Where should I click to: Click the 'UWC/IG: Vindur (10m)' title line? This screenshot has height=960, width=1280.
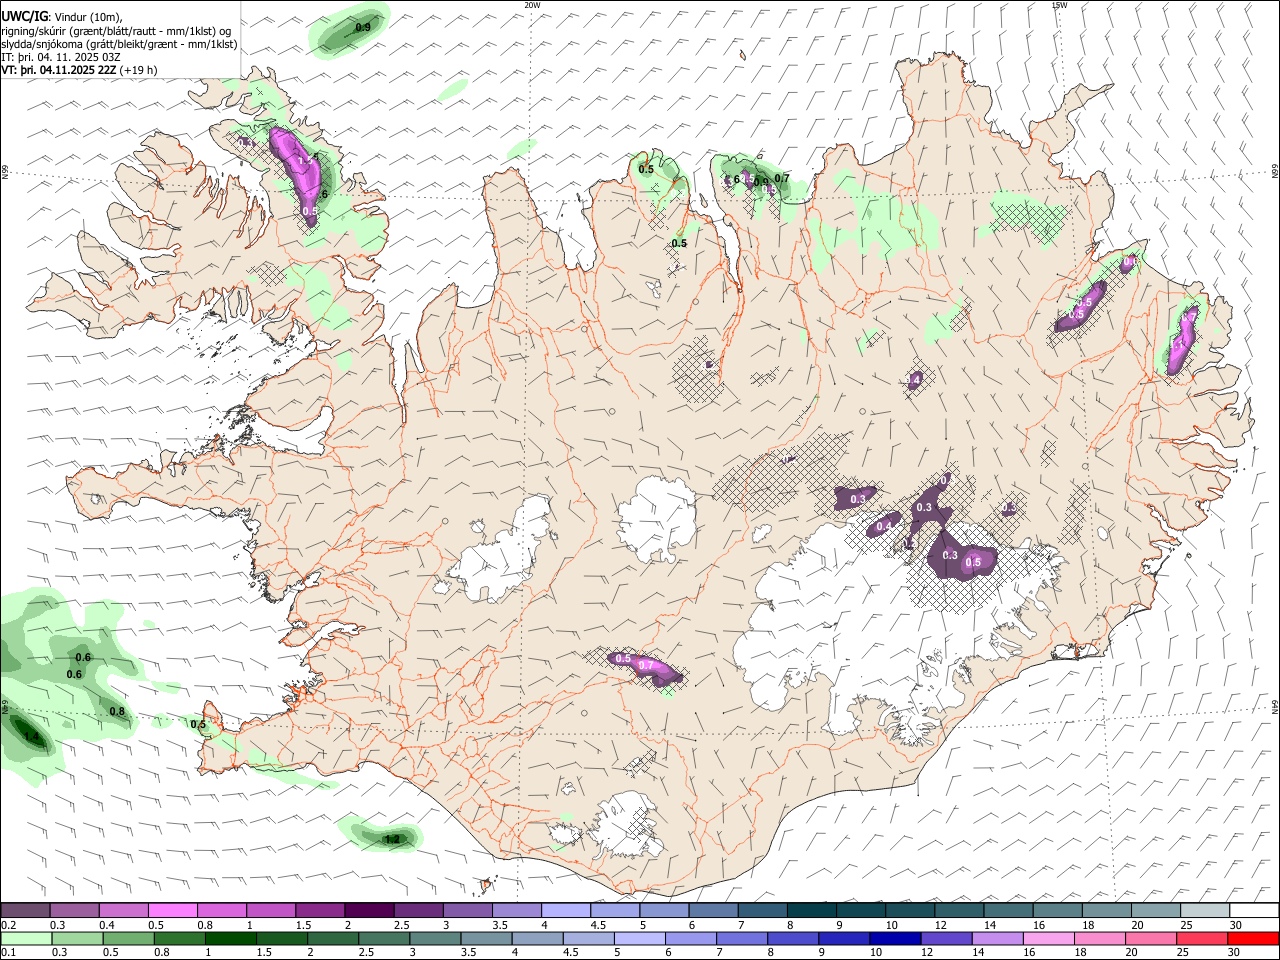tap(62, 17)
